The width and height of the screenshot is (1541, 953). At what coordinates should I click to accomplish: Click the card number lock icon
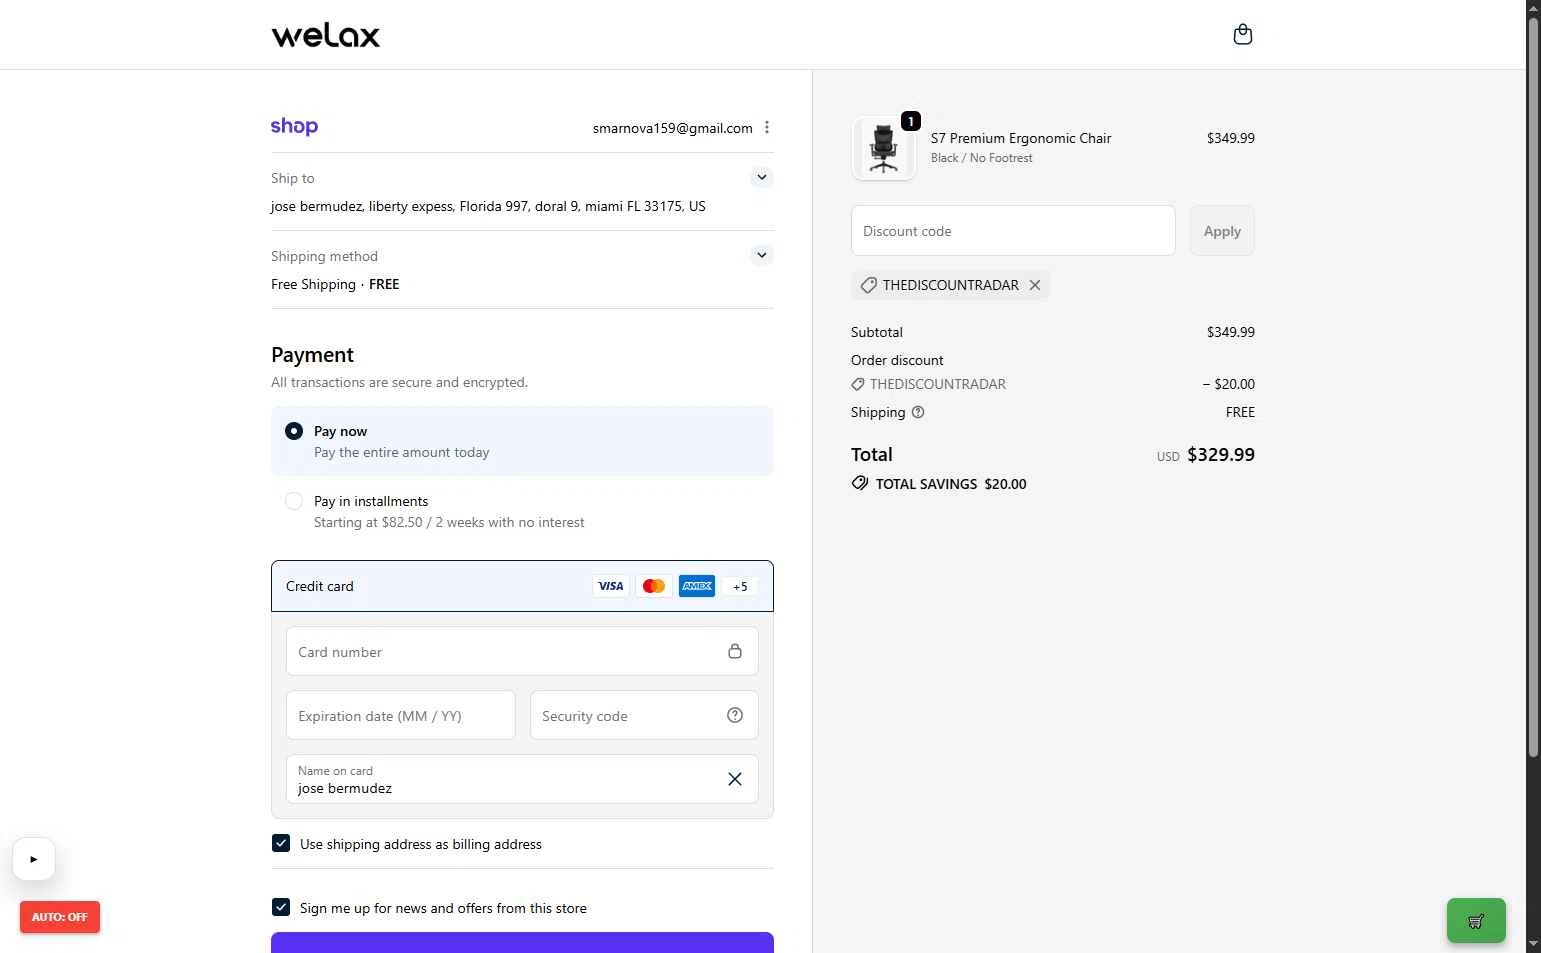pos(735,651)
